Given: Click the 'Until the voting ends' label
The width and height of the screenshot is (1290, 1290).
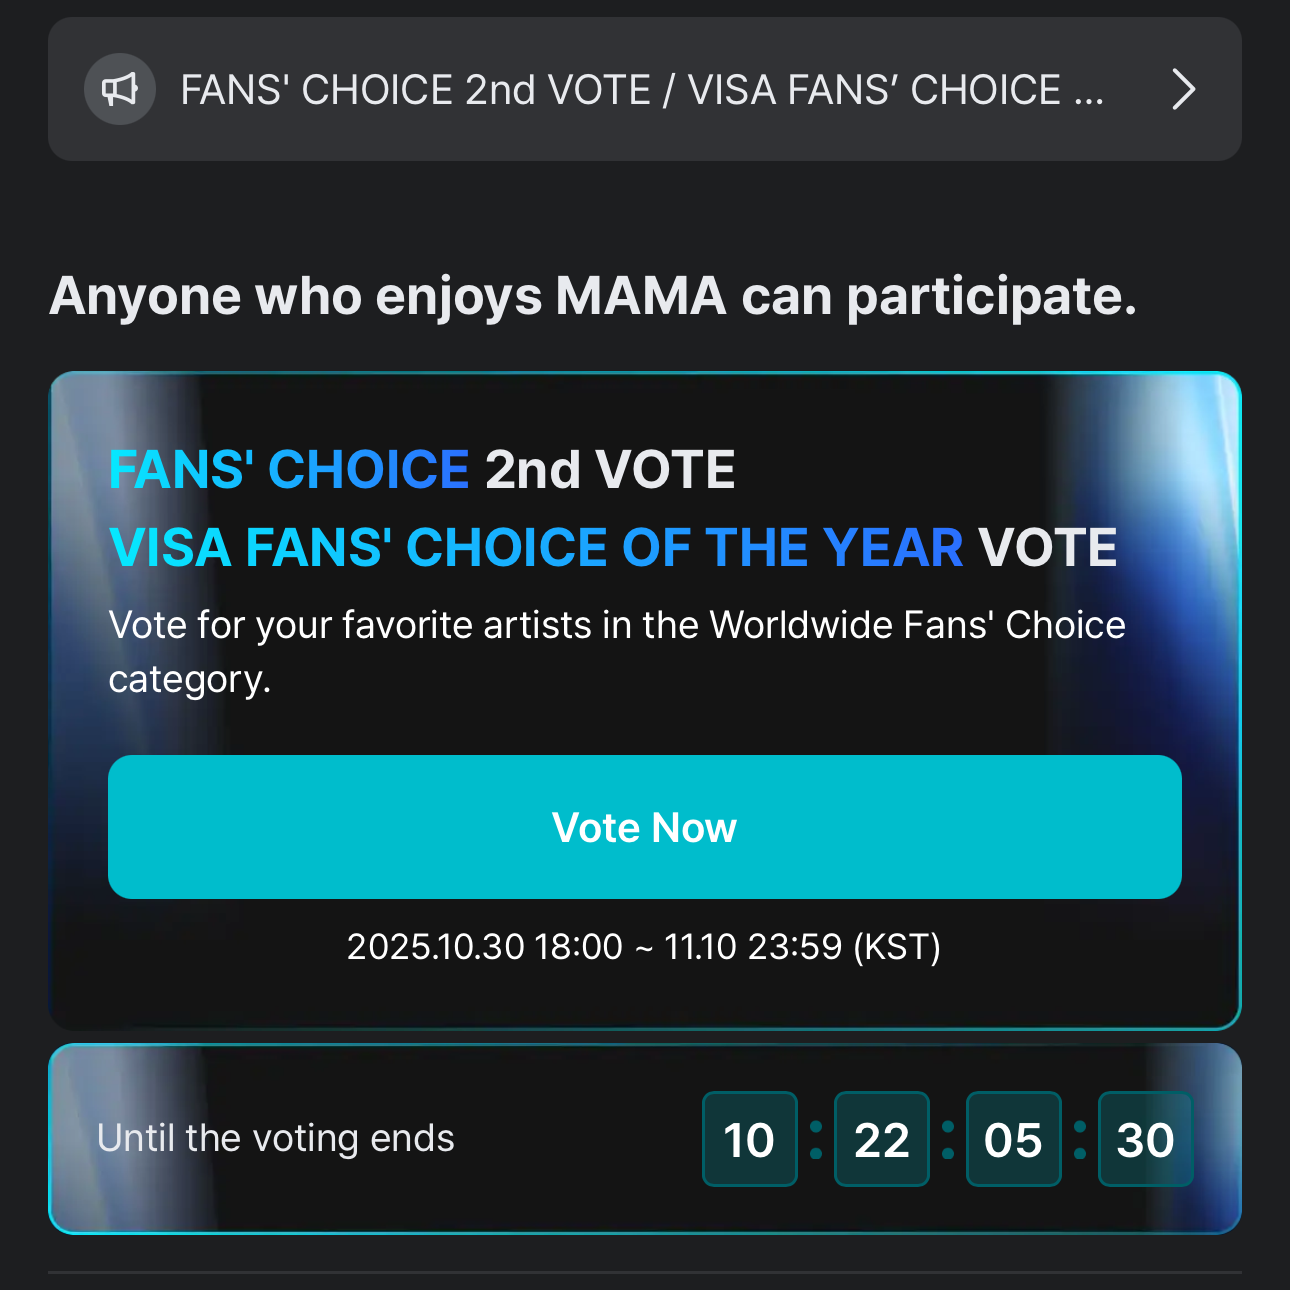Looking at the screenshot, I should [x=276, y=1138].
